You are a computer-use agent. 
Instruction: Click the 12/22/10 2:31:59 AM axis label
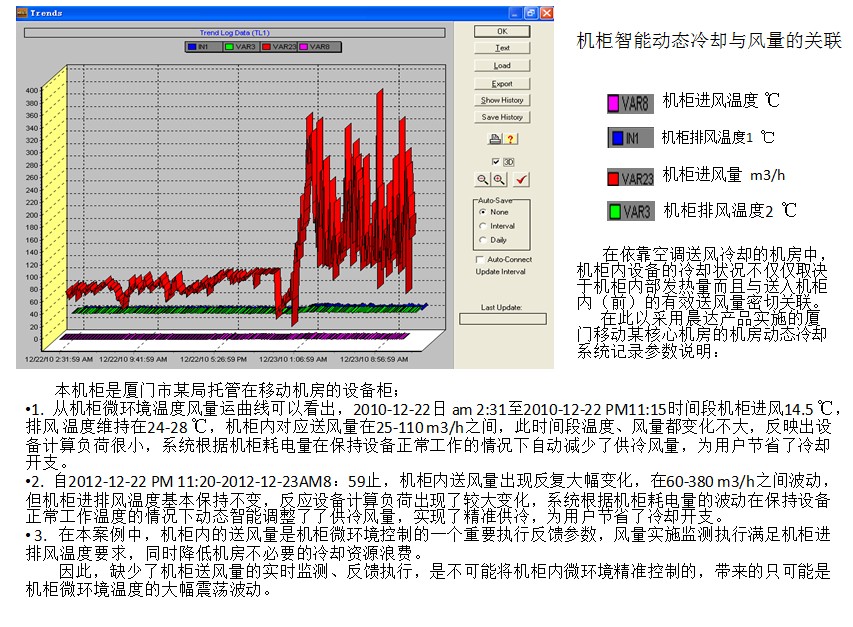(59, 359)
